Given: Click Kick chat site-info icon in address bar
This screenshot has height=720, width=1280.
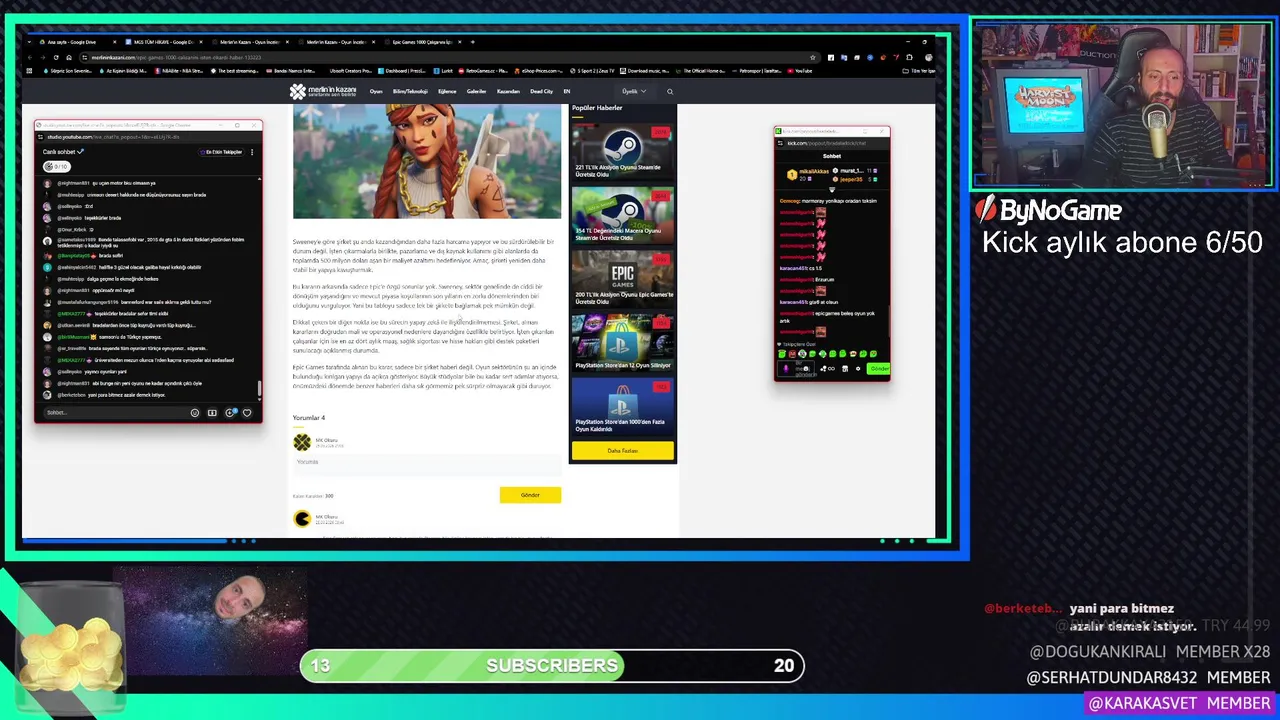Looking at the screenshot, I should coord(780,143).
